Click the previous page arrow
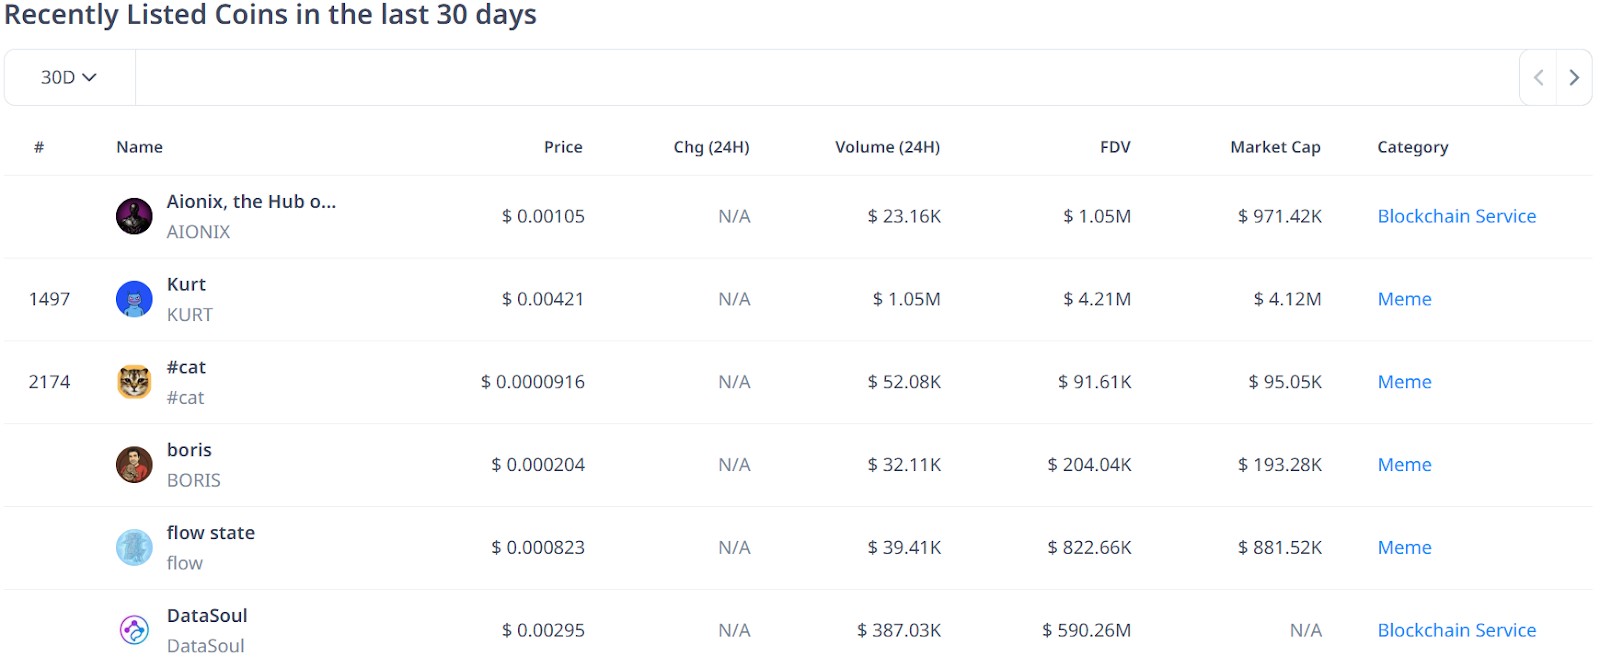The image size is (1600, 668). pyautogui.click(x=1538, y=77)
